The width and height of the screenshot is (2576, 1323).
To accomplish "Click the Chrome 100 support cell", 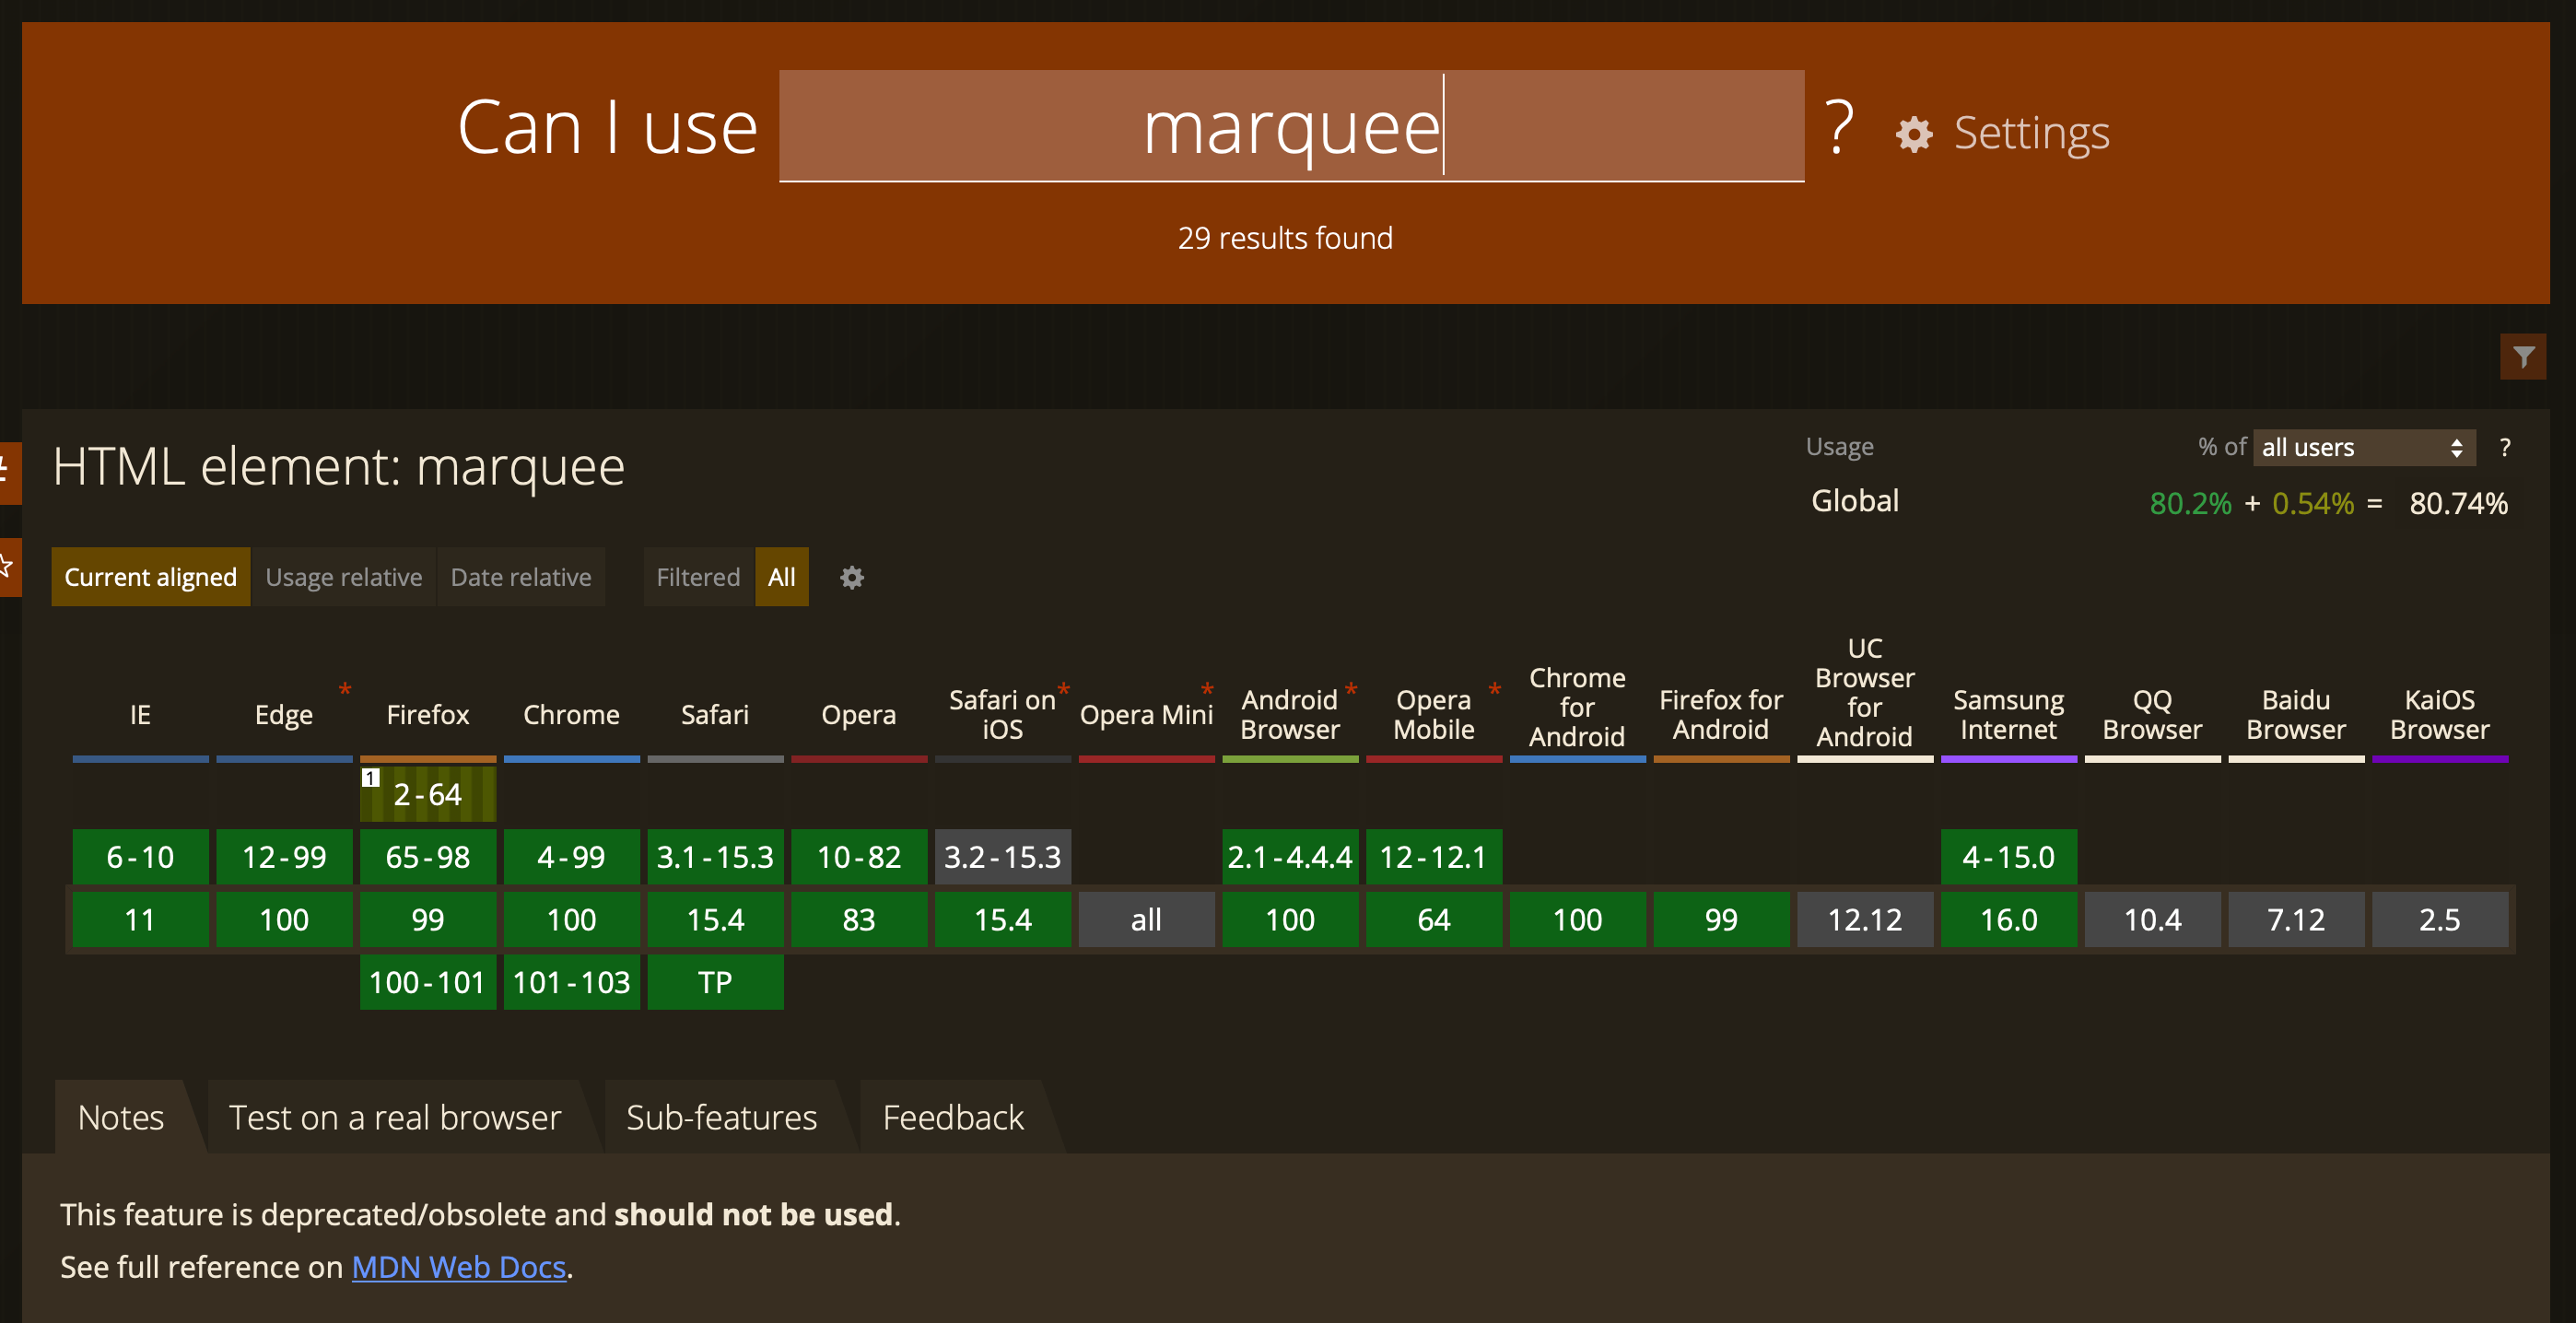I will coord(571,920).
